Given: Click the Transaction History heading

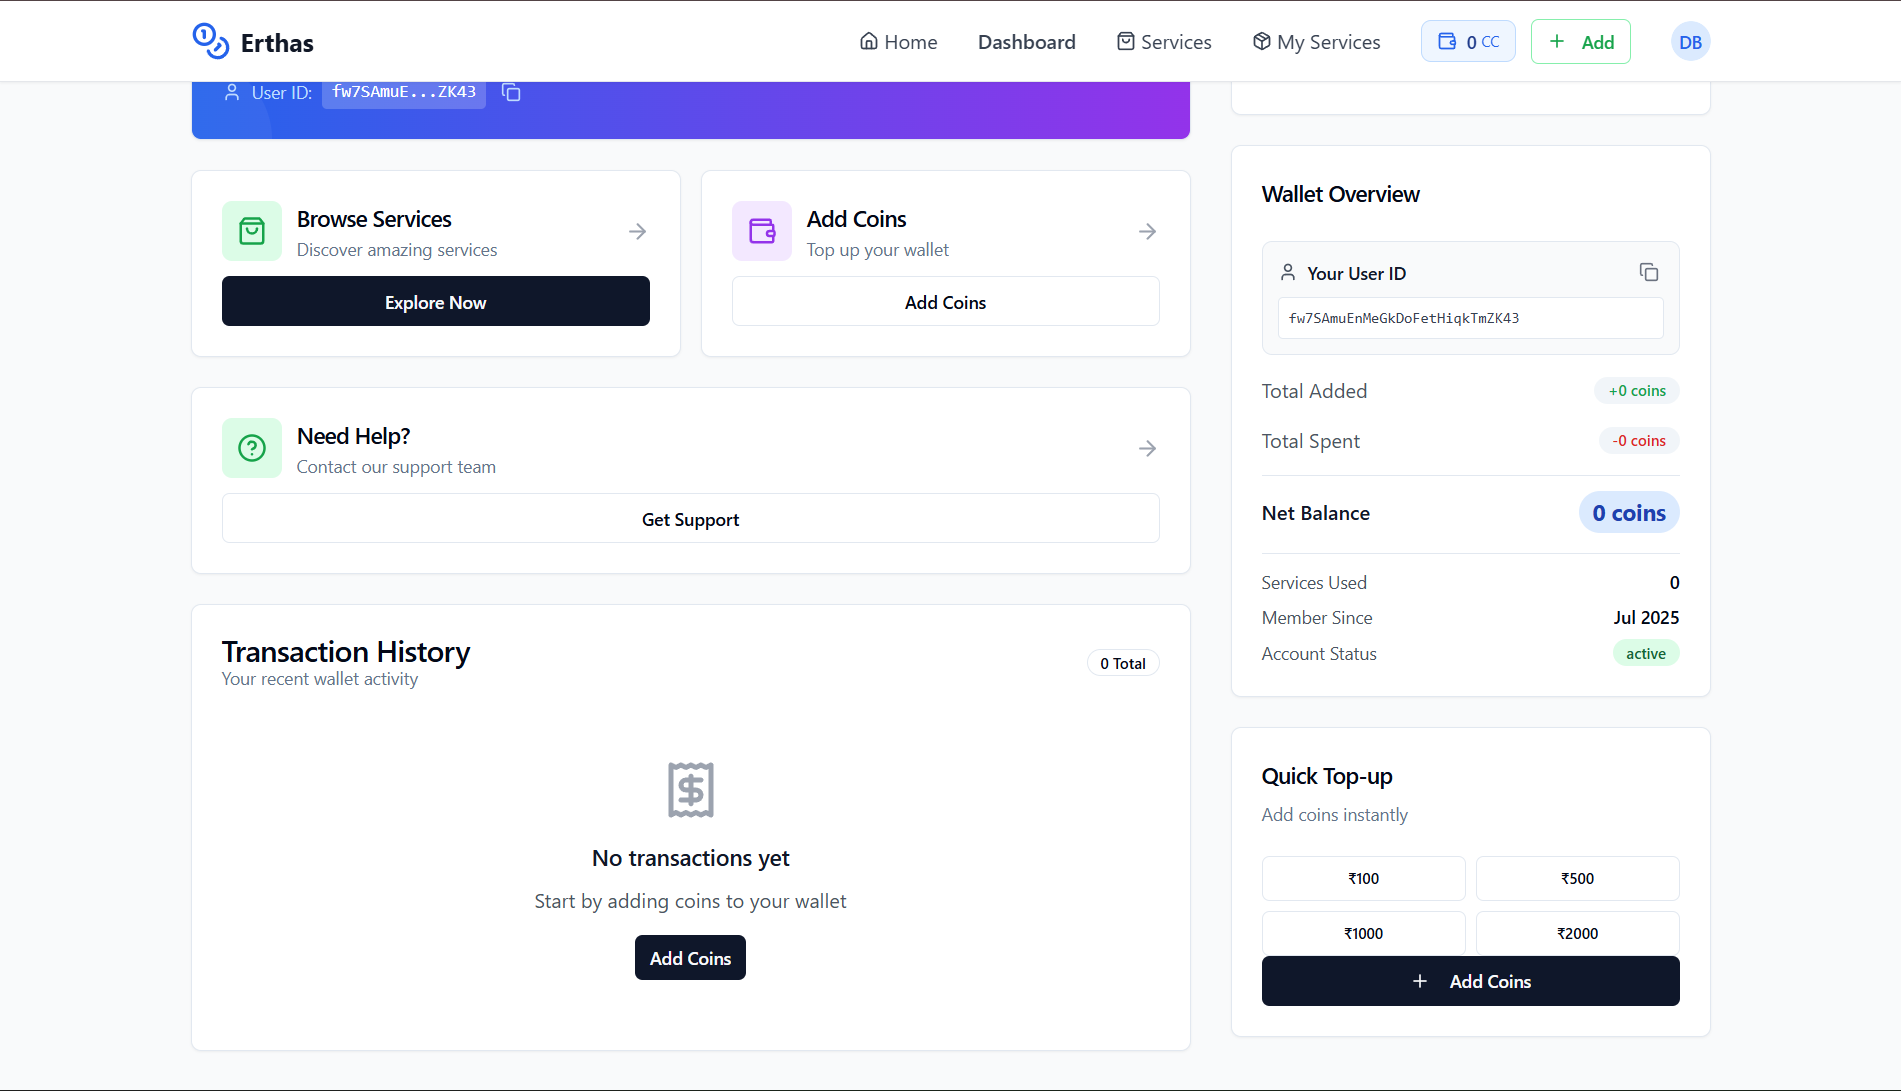Looking at the screenshot, I should tap(346, 651).
